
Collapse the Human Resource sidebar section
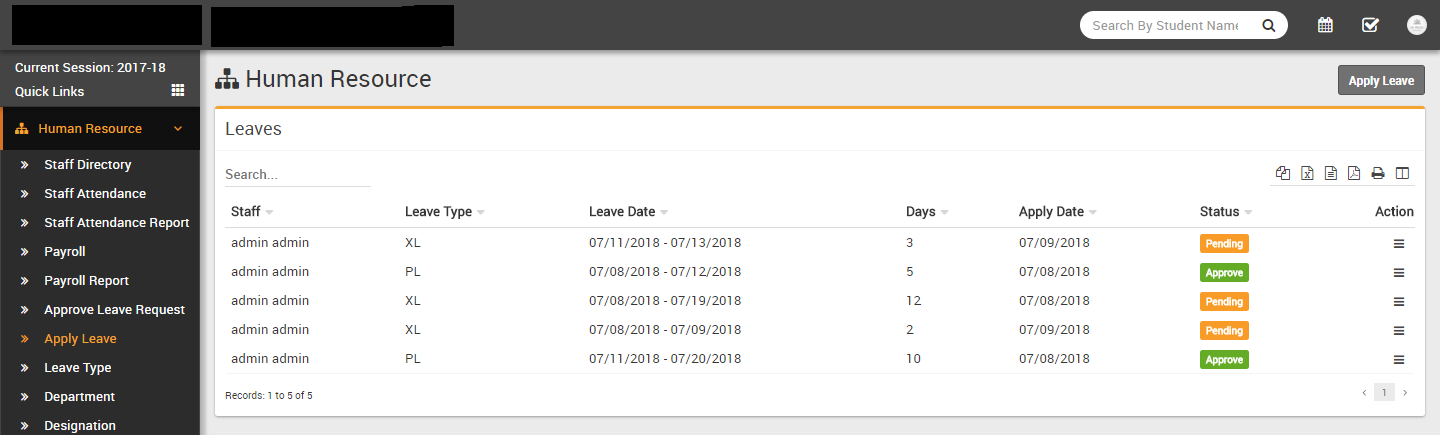(x=178, y=129)
